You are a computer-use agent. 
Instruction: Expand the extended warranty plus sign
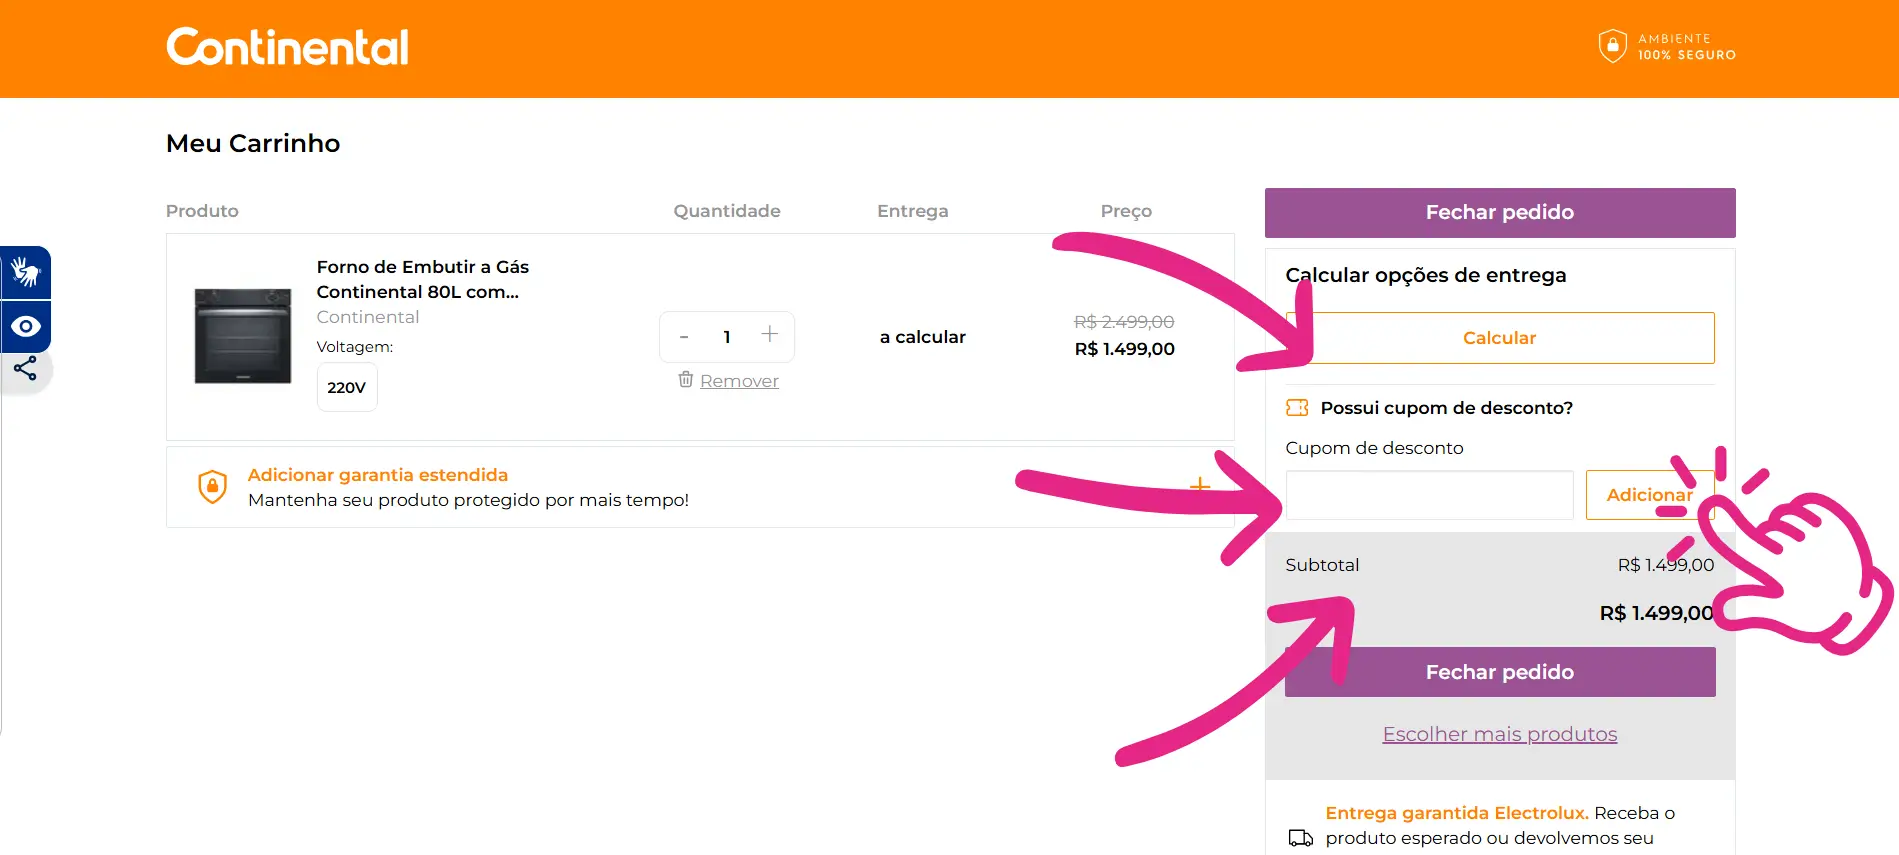(1200, 486)
